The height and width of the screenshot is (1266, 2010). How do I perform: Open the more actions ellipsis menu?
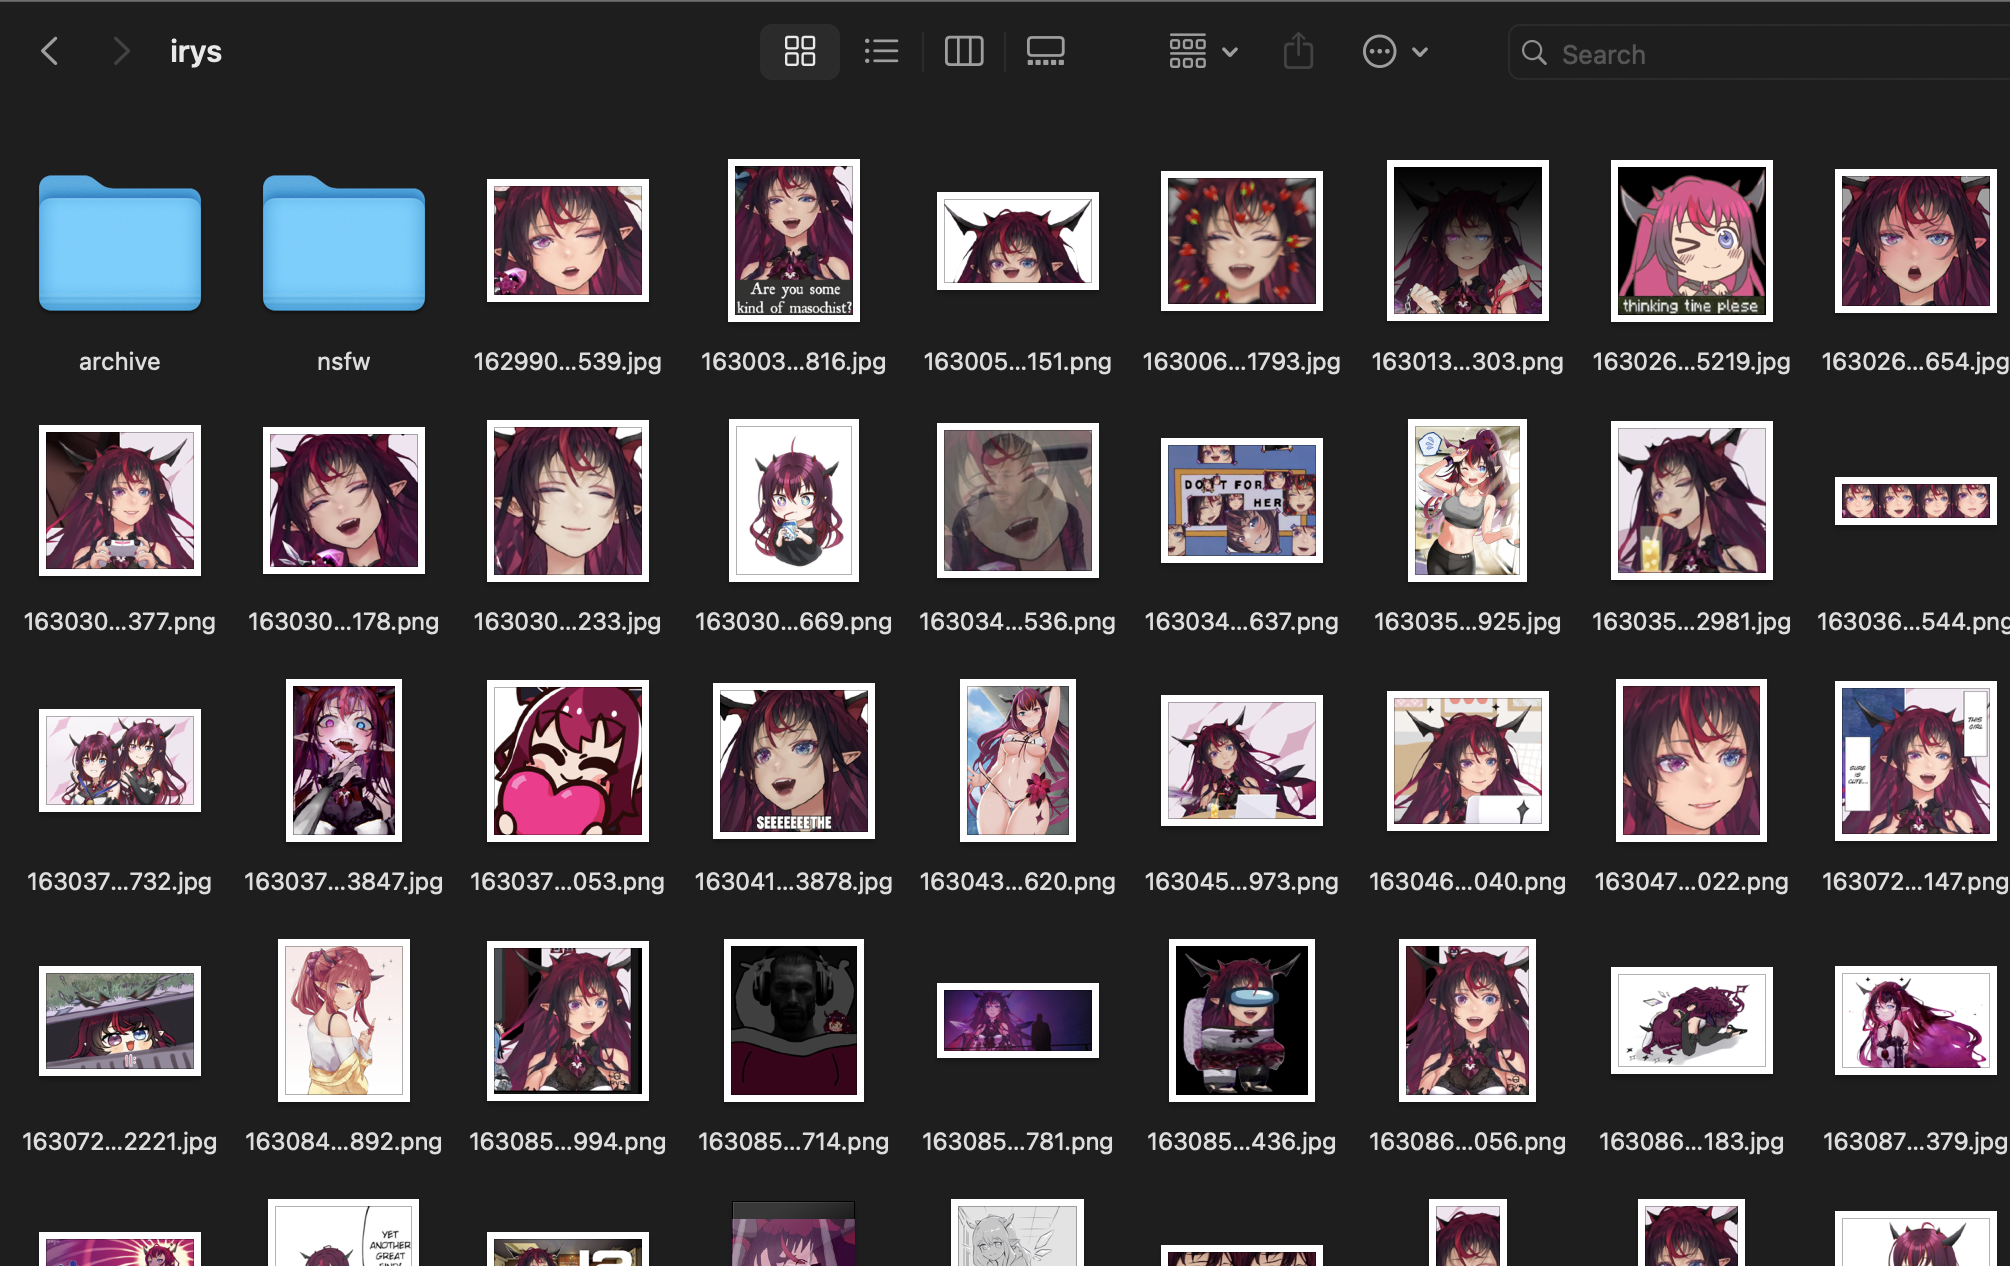[x=1379, y=51]
